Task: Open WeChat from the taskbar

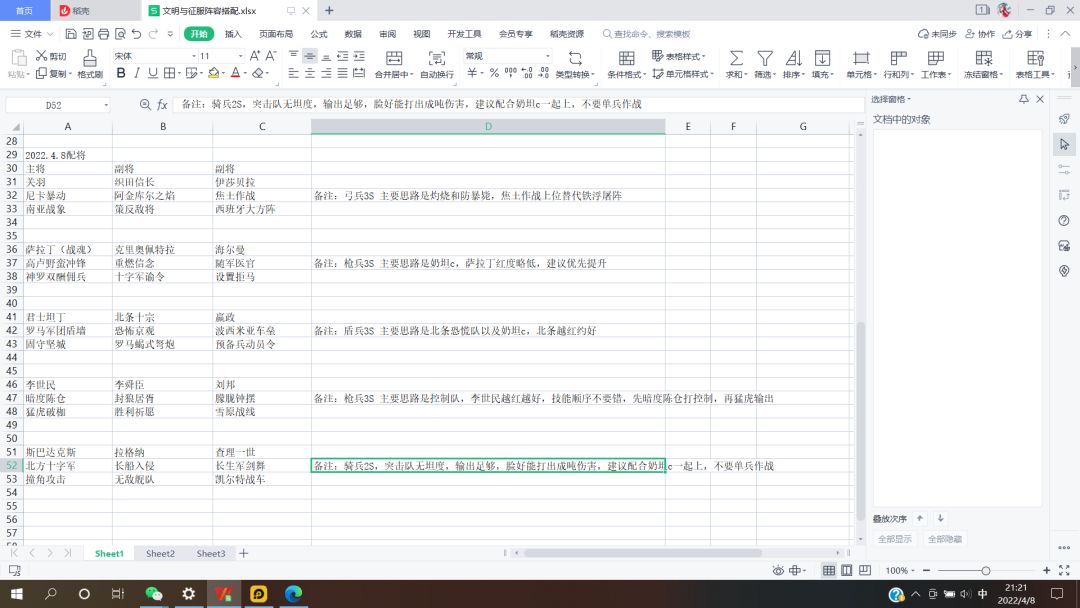Action: coord(154,594)
